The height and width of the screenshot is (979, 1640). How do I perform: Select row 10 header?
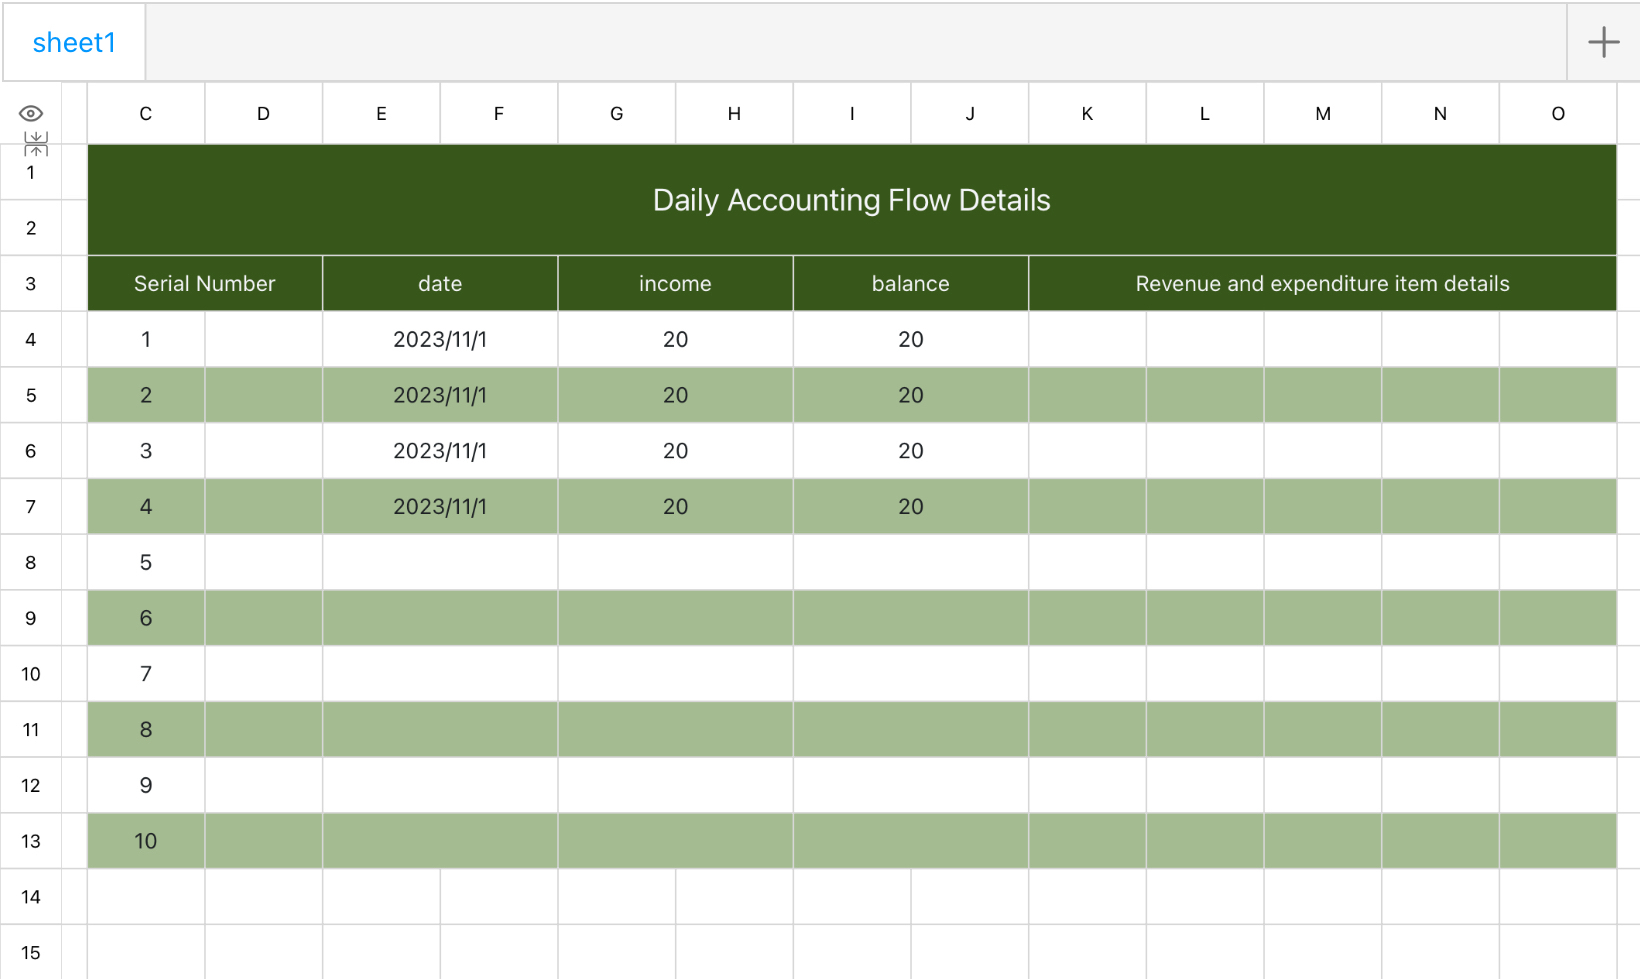coord(31,674)
